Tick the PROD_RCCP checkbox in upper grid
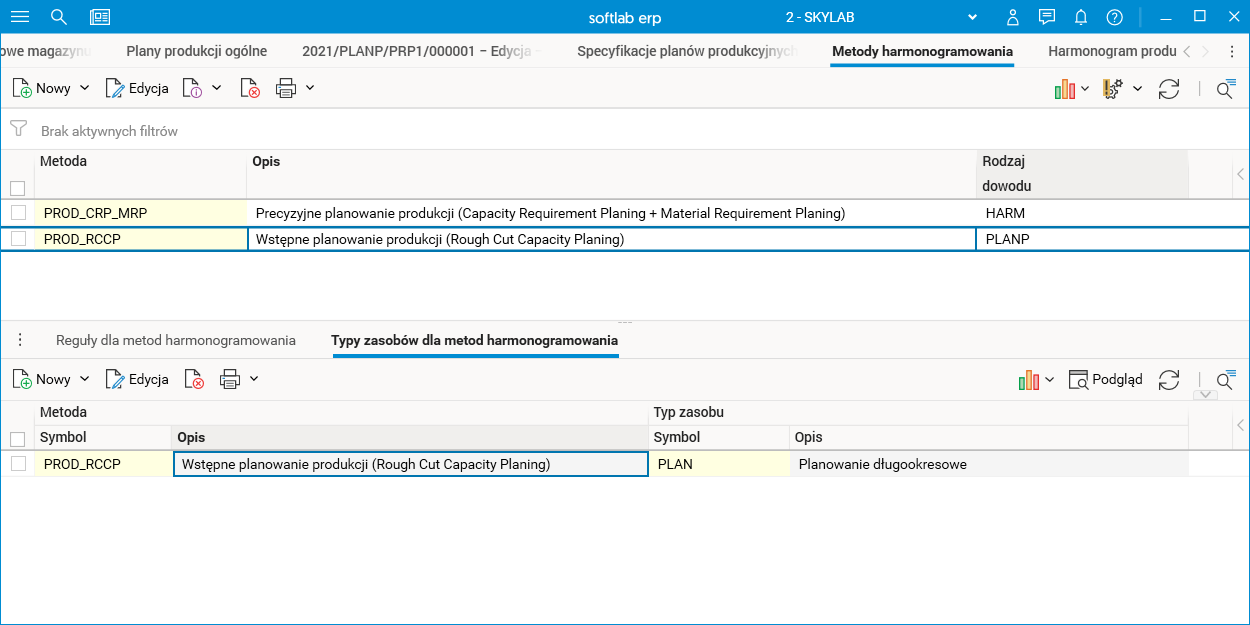Image resolution: width=1250 pixels, height=625 pixels. pos(18,238)
